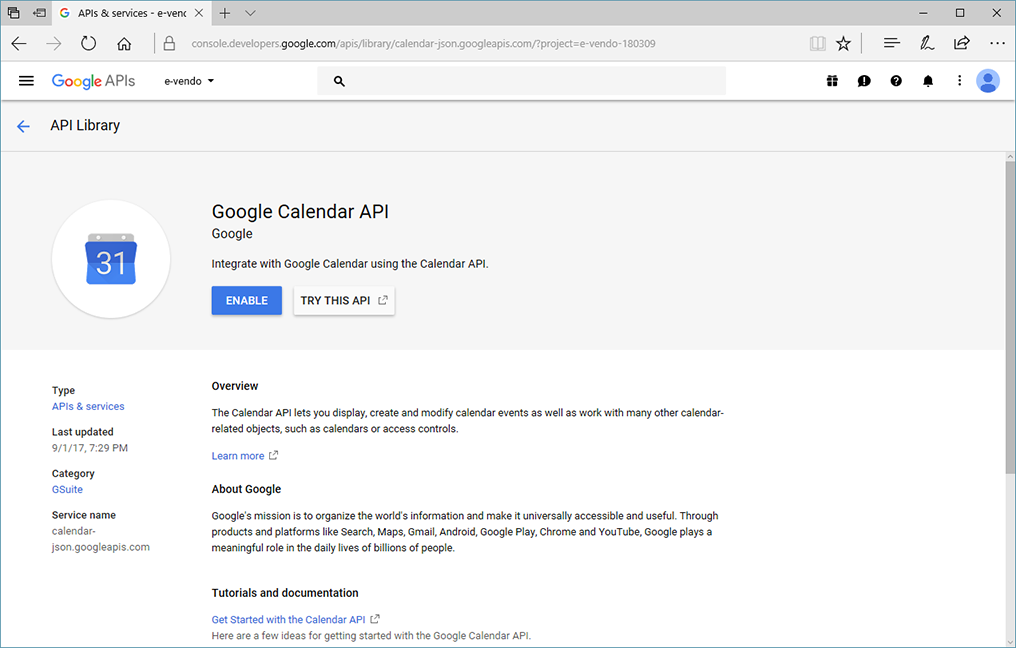
Task: Open the share page icon
Action: (962, 43)
